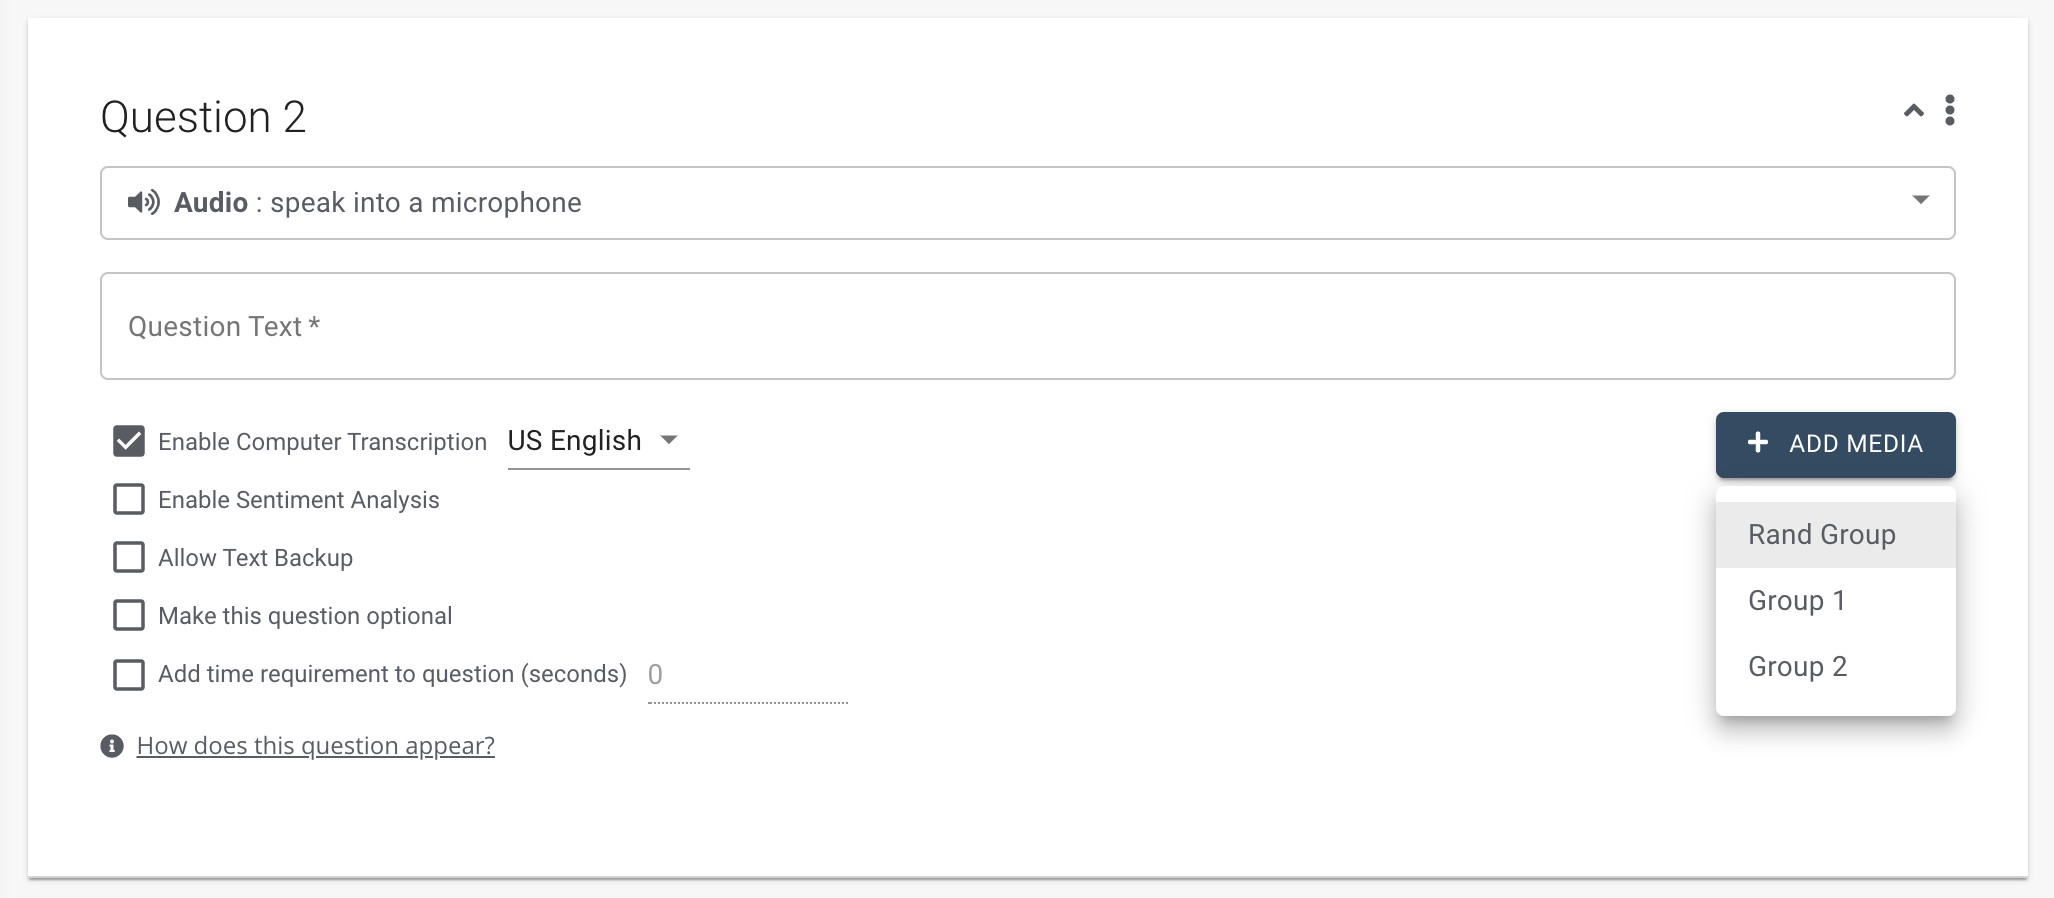Enable the time requirement checkbox
Viewport: 2054px width, 898px height.
(x=129, y=675)
